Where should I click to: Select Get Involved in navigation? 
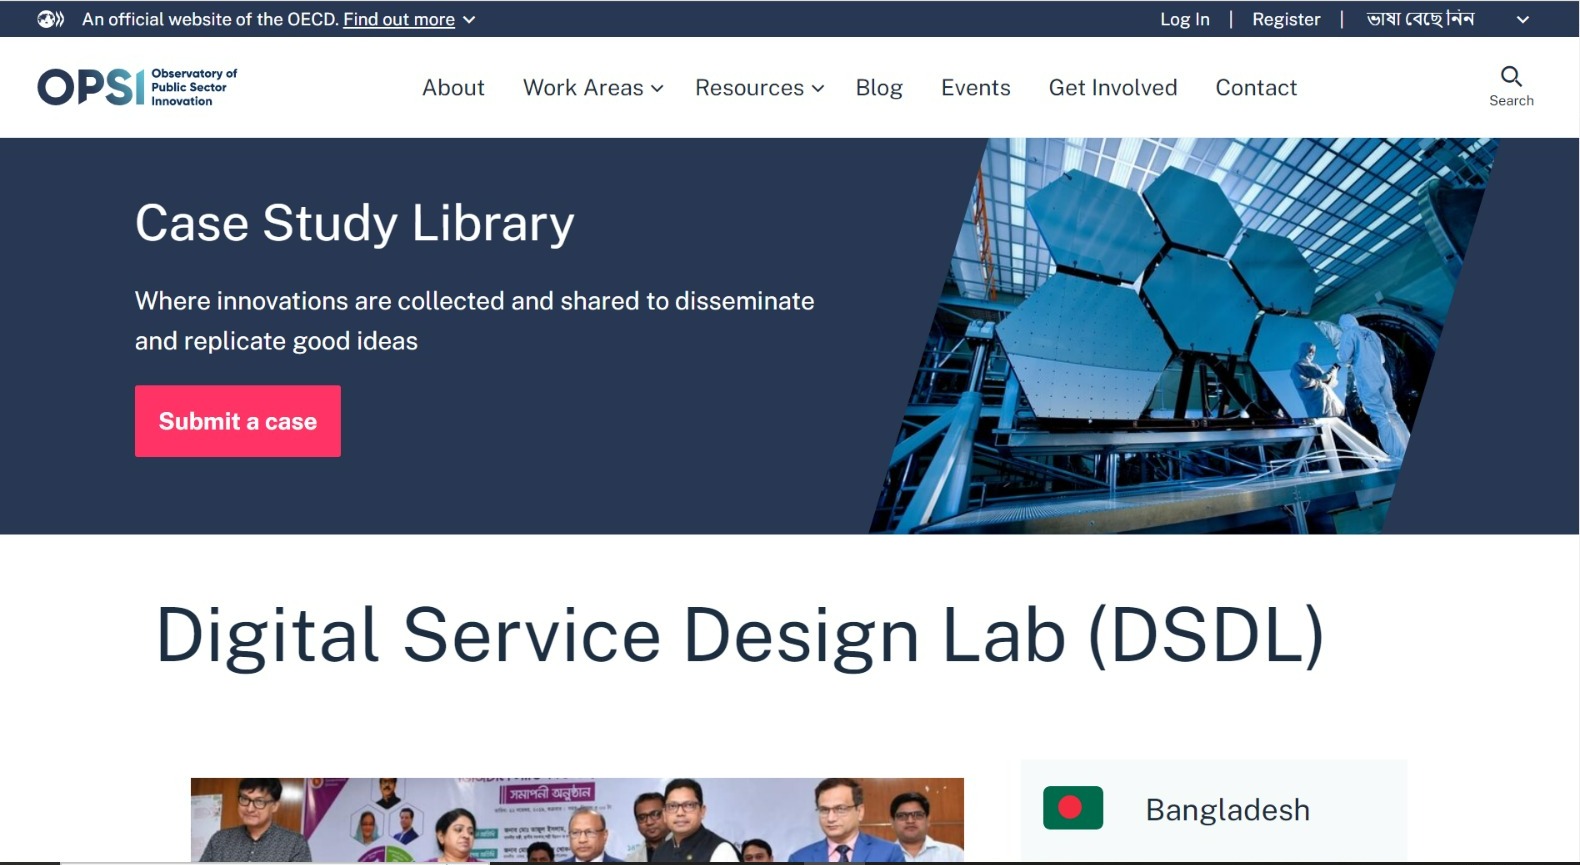tap(1113, 88)
